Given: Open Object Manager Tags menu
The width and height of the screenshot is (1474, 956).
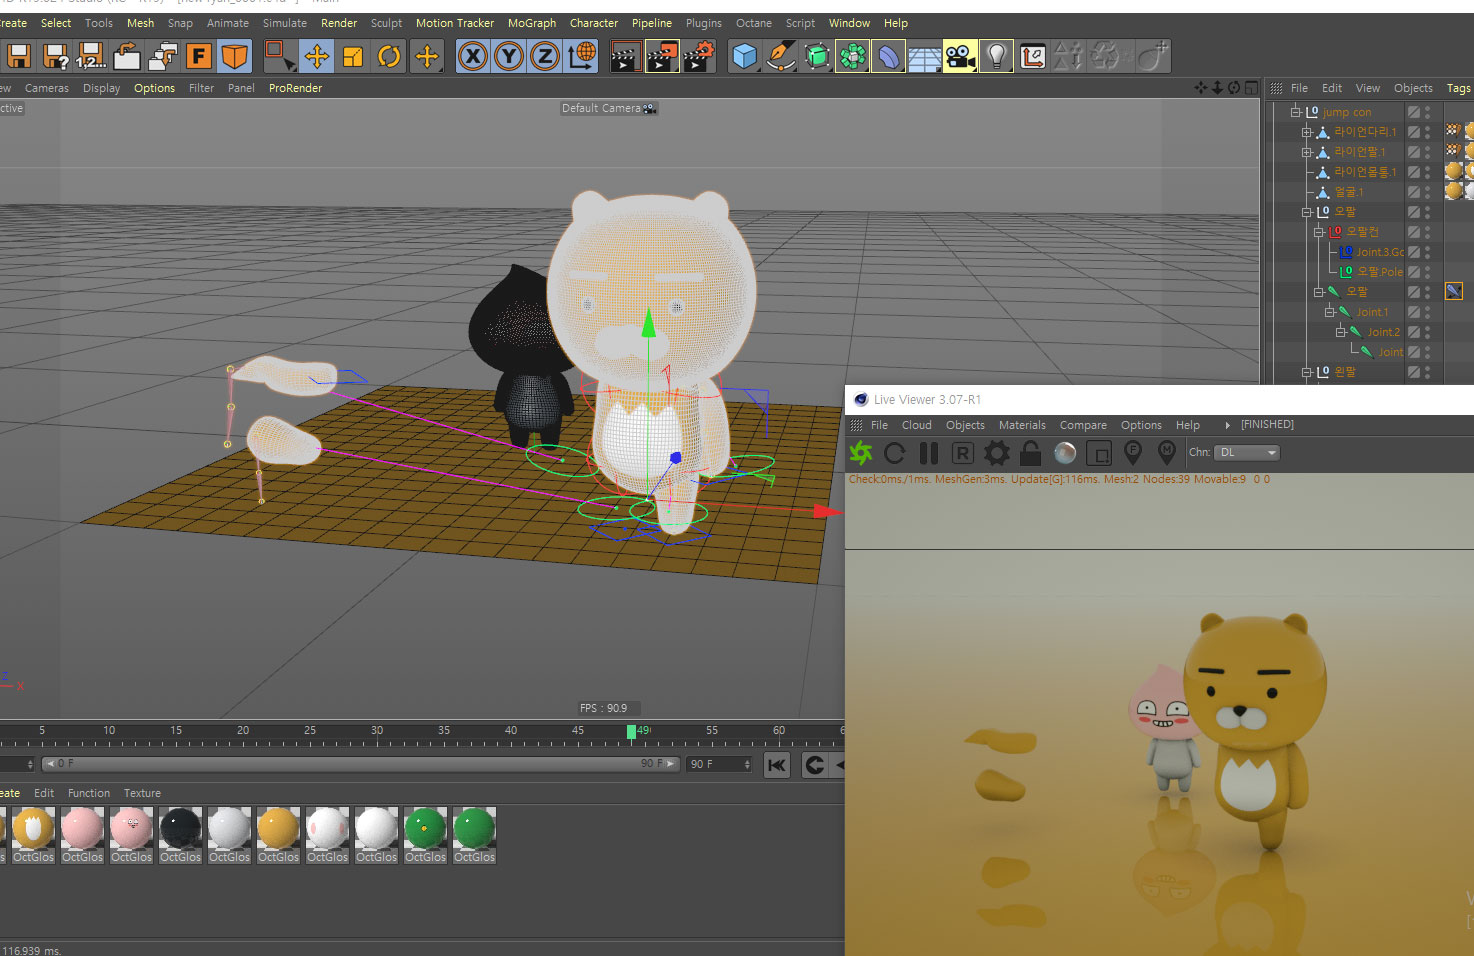Looking at the screenshot, I should tap(1459, 88).
